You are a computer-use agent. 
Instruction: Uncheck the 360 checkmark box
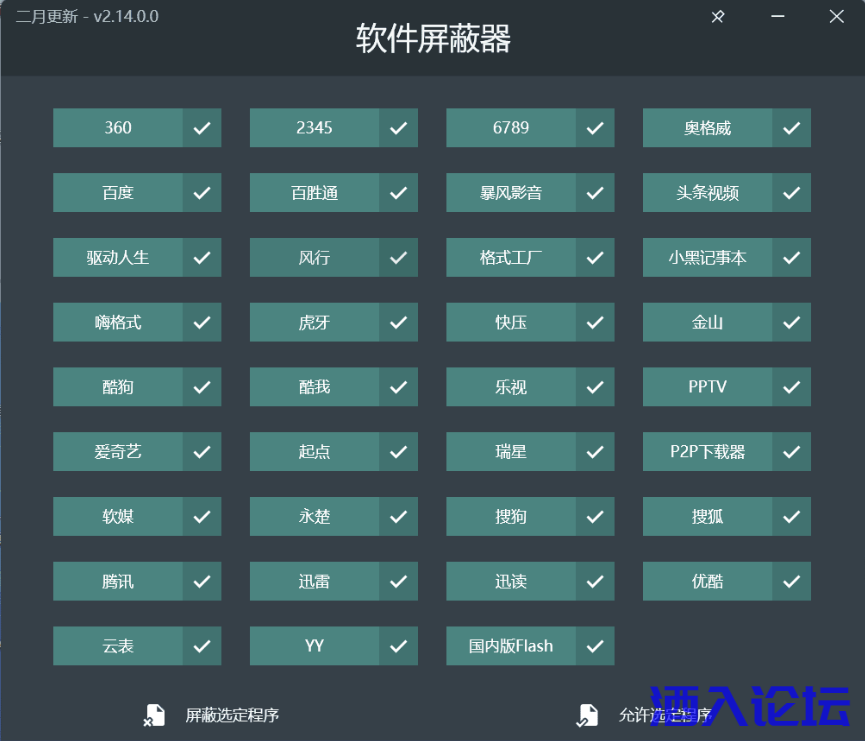tap(202, 128)
